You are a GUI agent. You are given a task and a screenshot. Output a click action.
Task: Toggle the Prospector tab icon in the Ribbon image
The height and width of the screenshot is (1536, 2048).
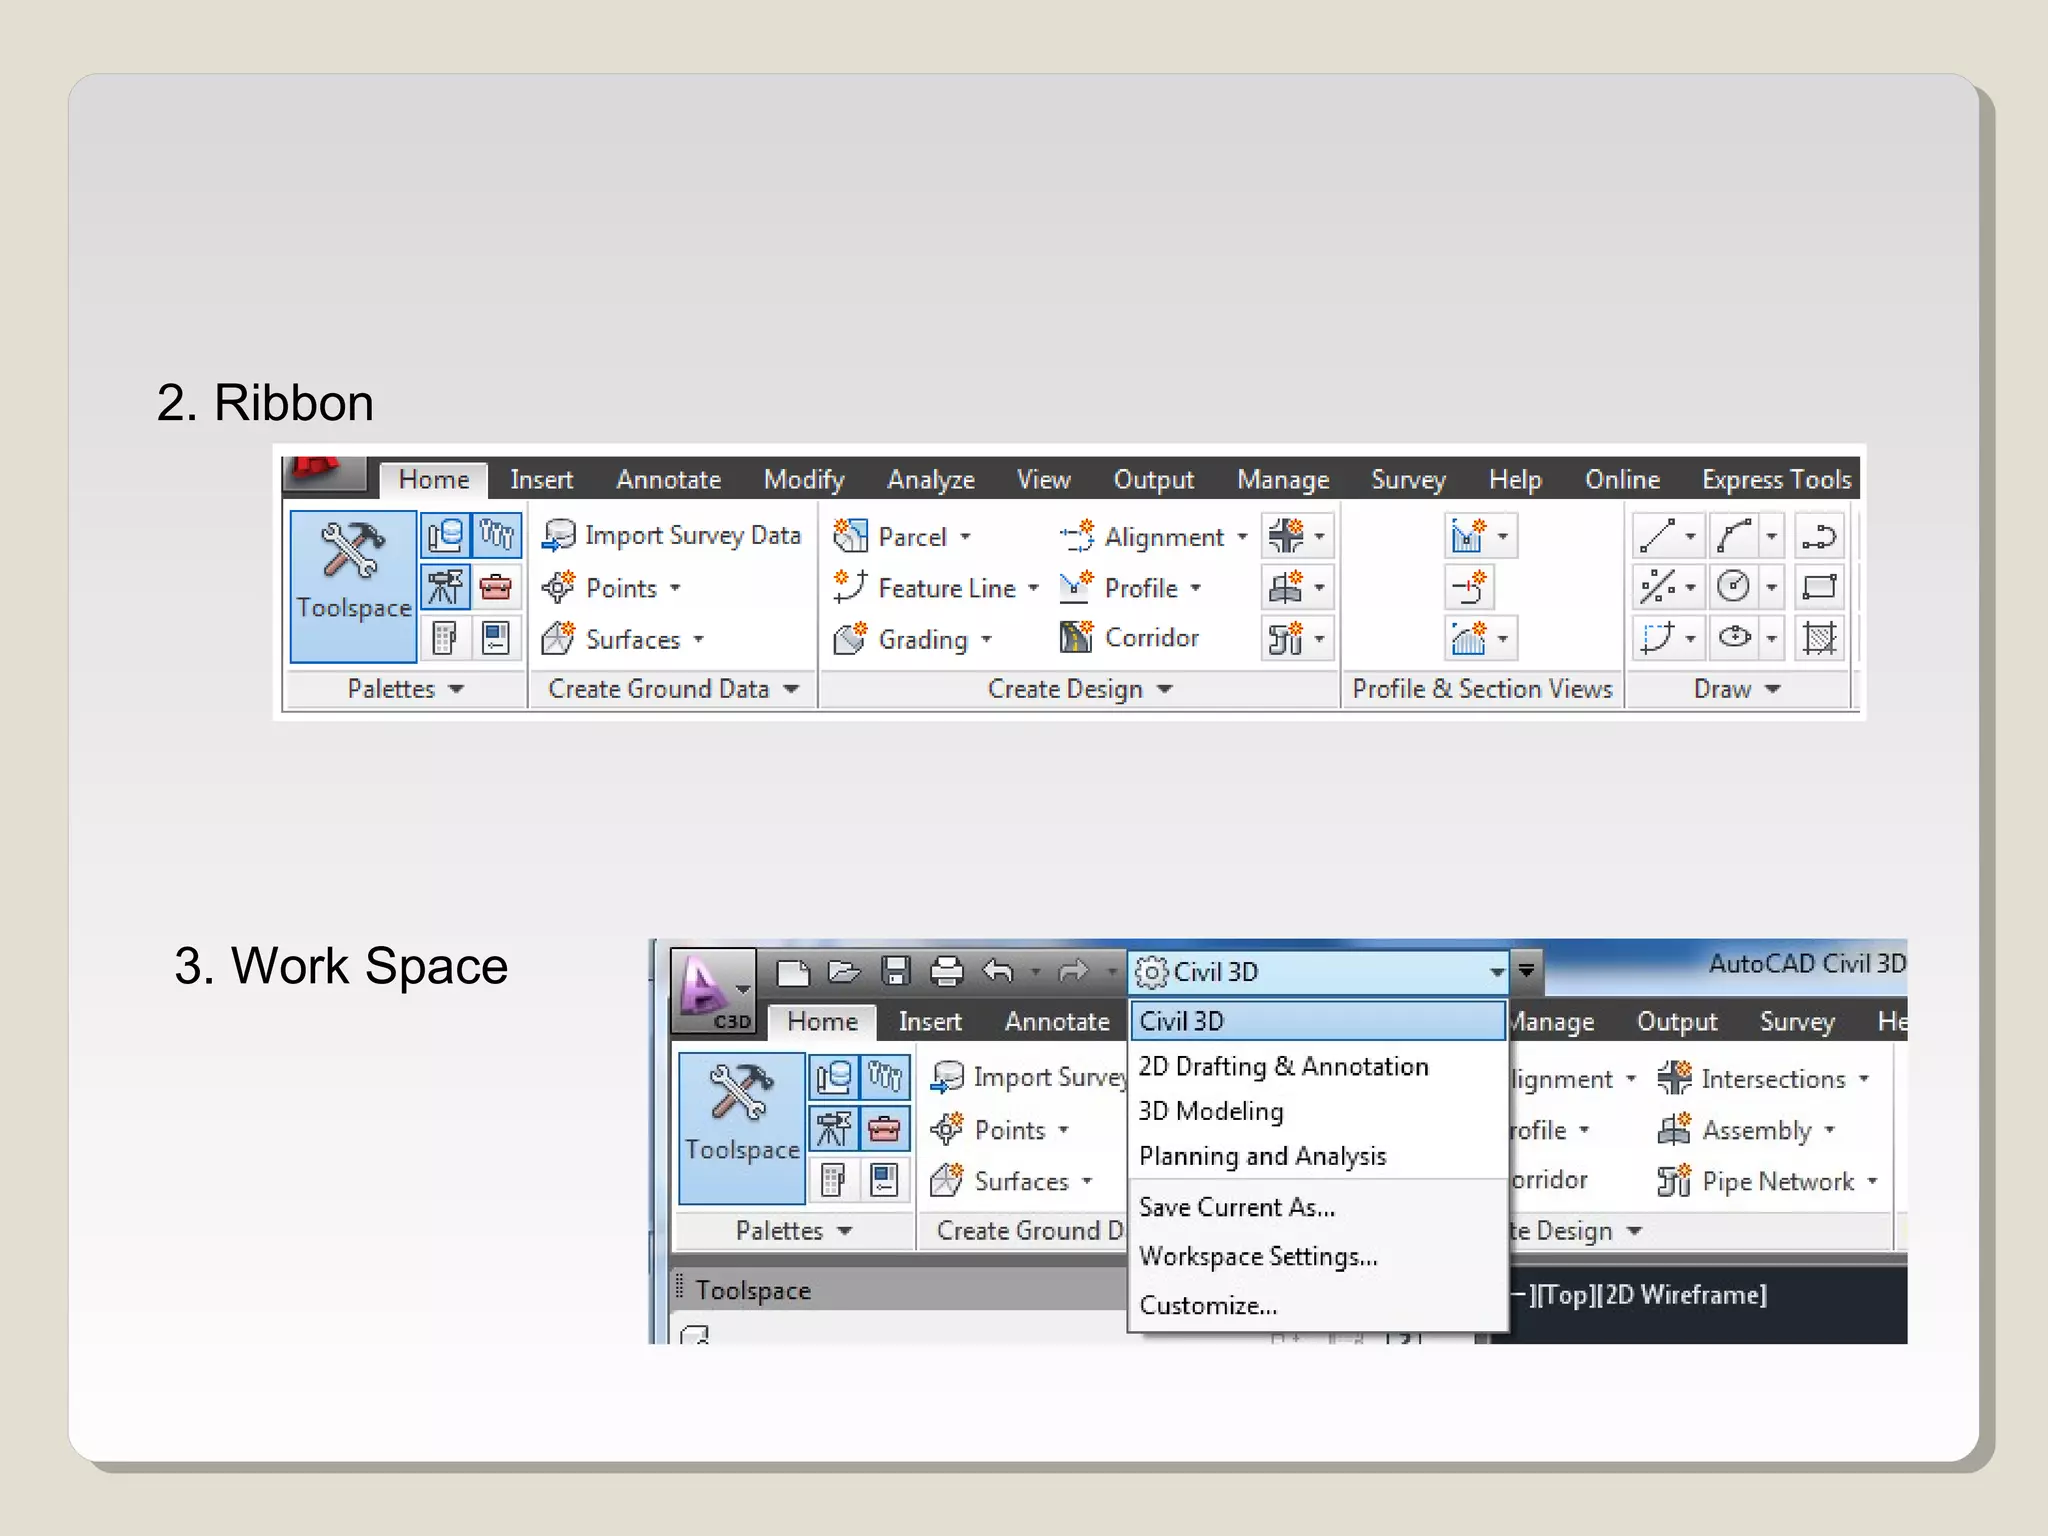point(445,536)
